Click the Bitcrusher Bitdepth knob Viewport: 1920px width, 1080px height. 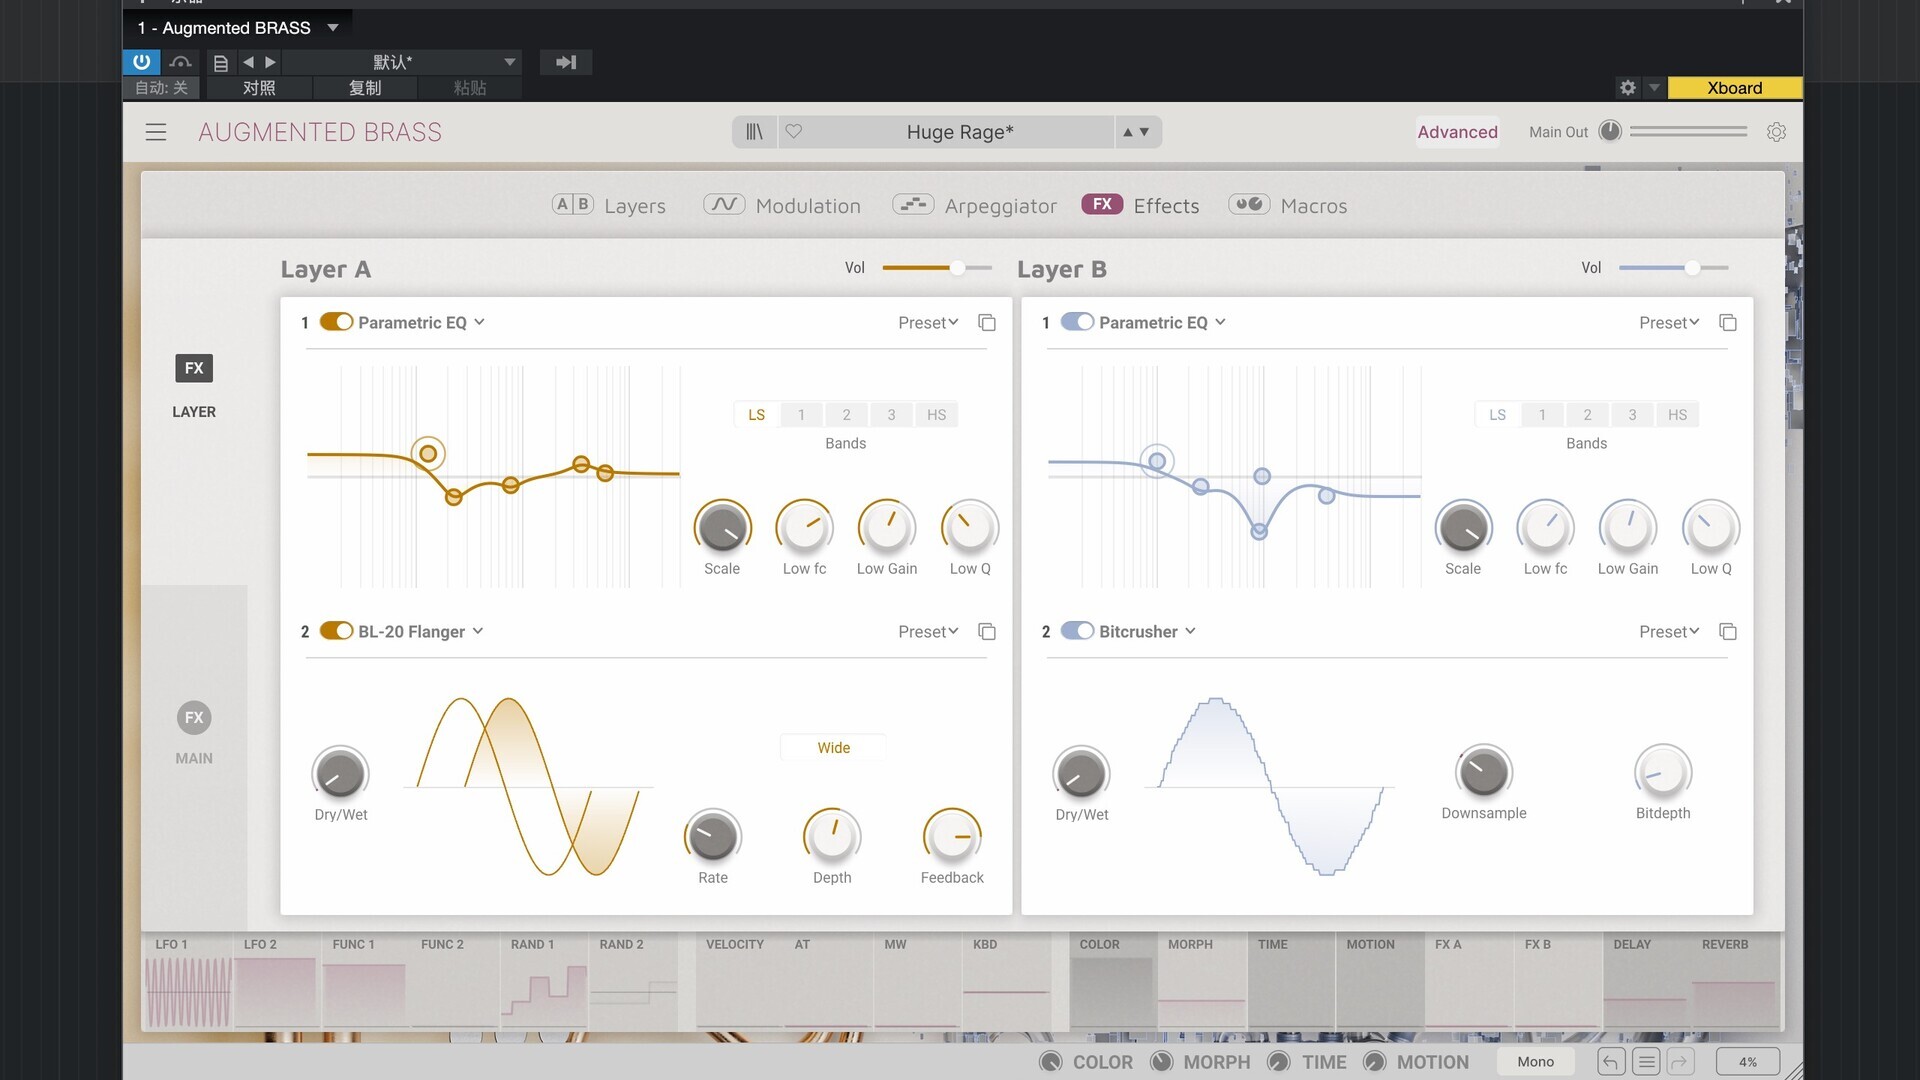[1663, 773]
